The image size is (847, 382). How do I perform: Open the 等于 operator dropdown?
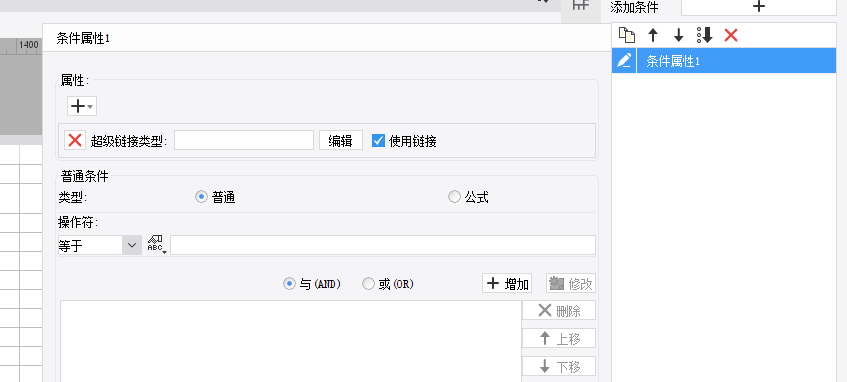coord(99,245)
